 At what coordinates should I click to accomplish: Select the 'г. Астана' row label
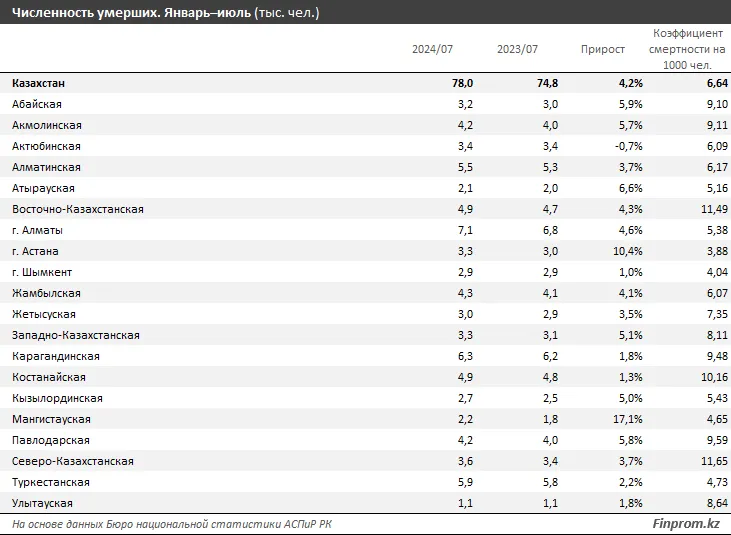pos(39,251)
